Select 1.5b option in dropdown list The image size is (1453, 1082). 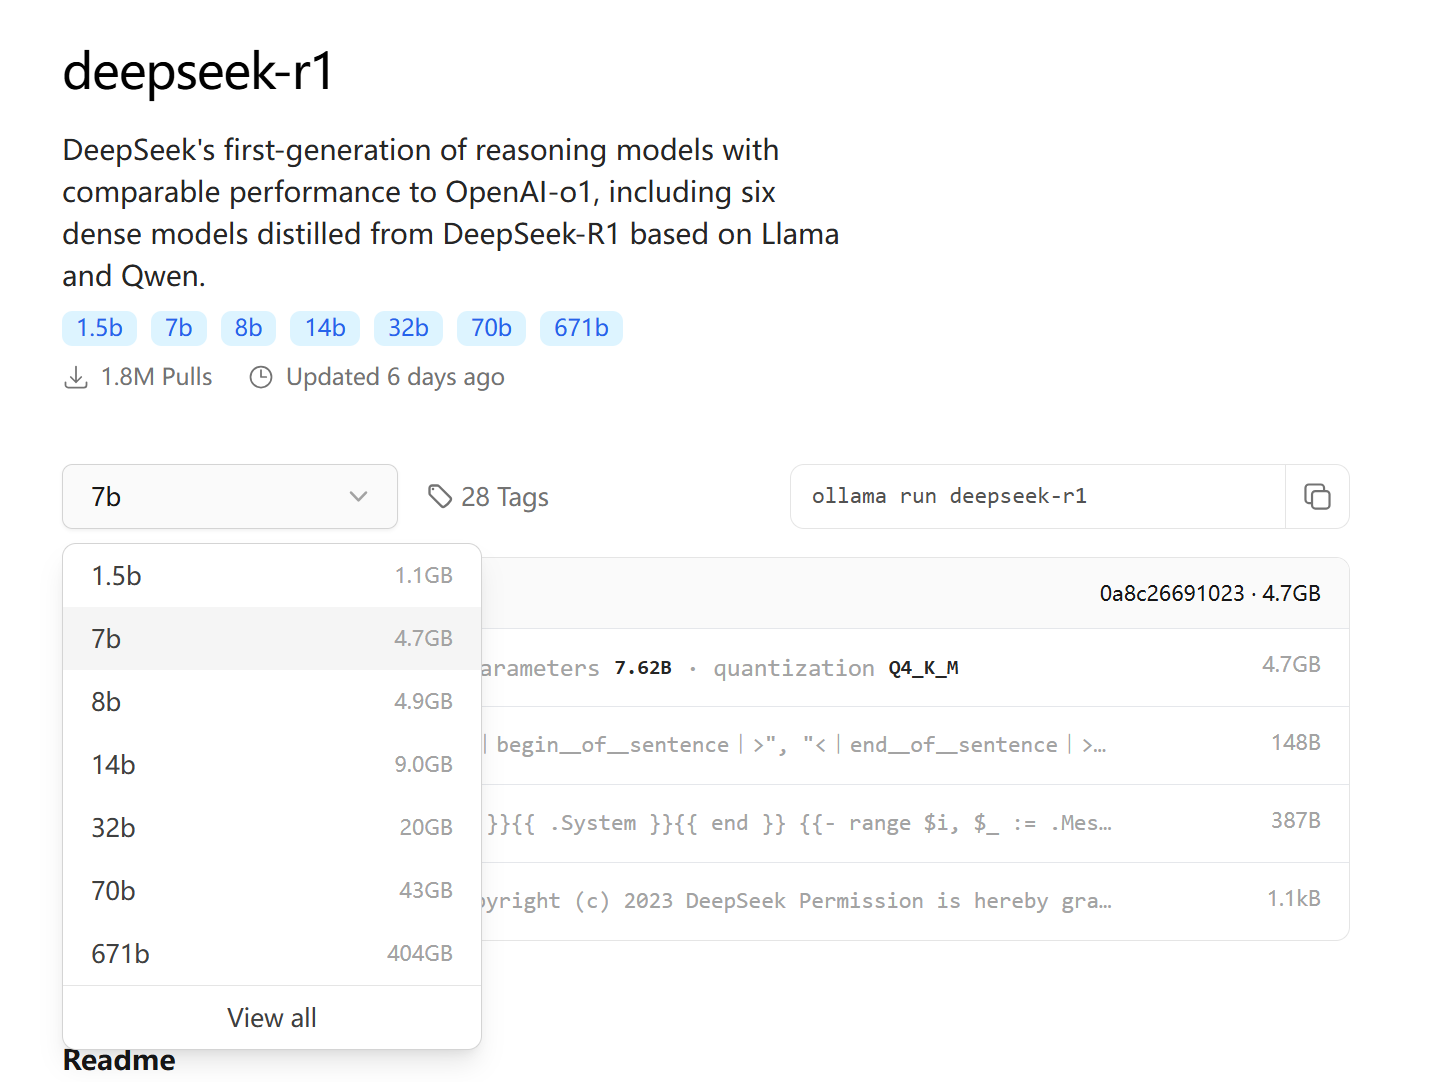pyautogui.click(x=272, y=576)
